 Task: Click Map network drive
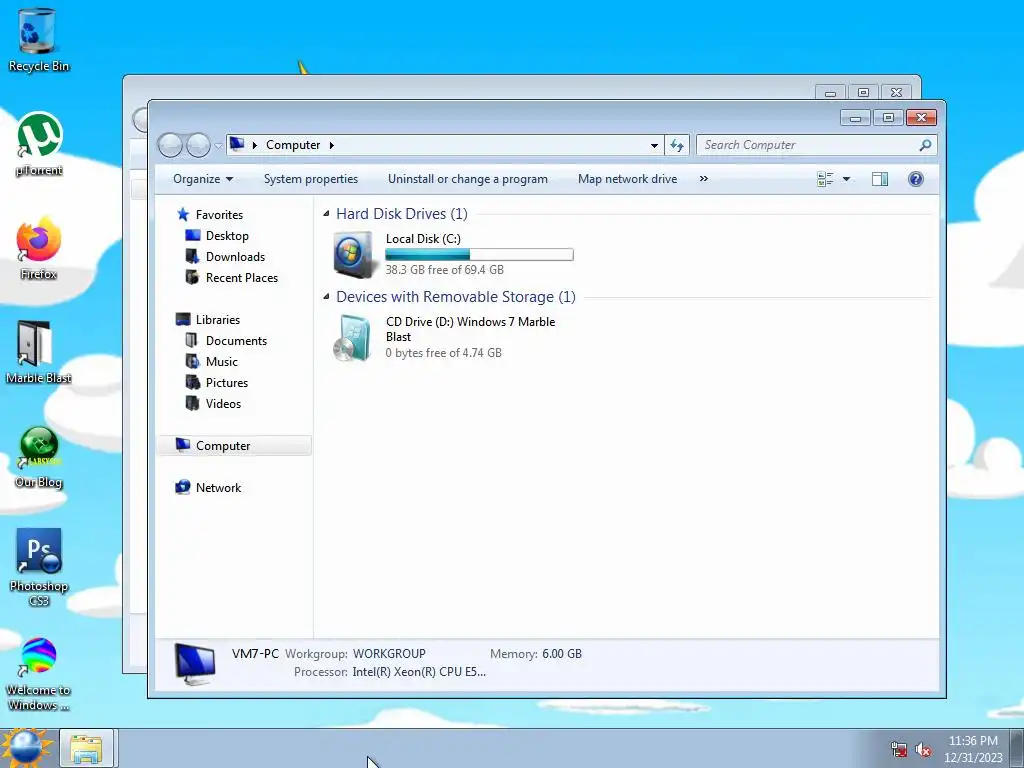627,179
